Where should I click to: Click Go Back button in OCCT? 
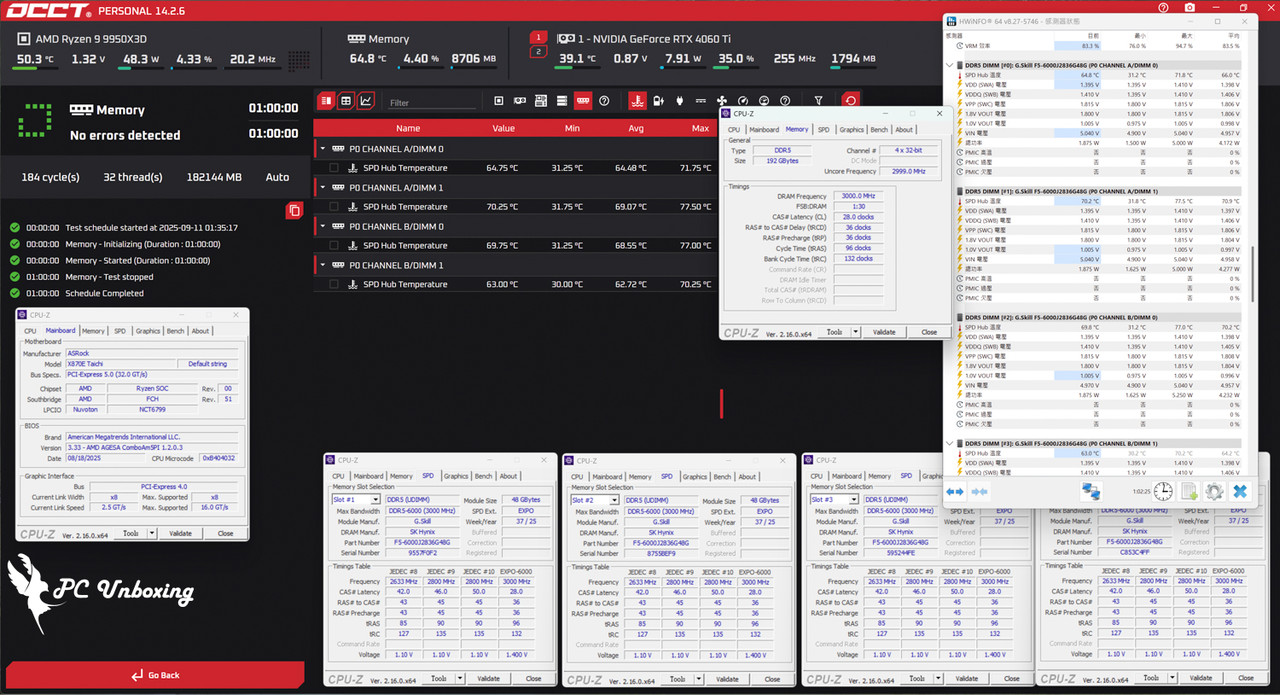[155, 675]
